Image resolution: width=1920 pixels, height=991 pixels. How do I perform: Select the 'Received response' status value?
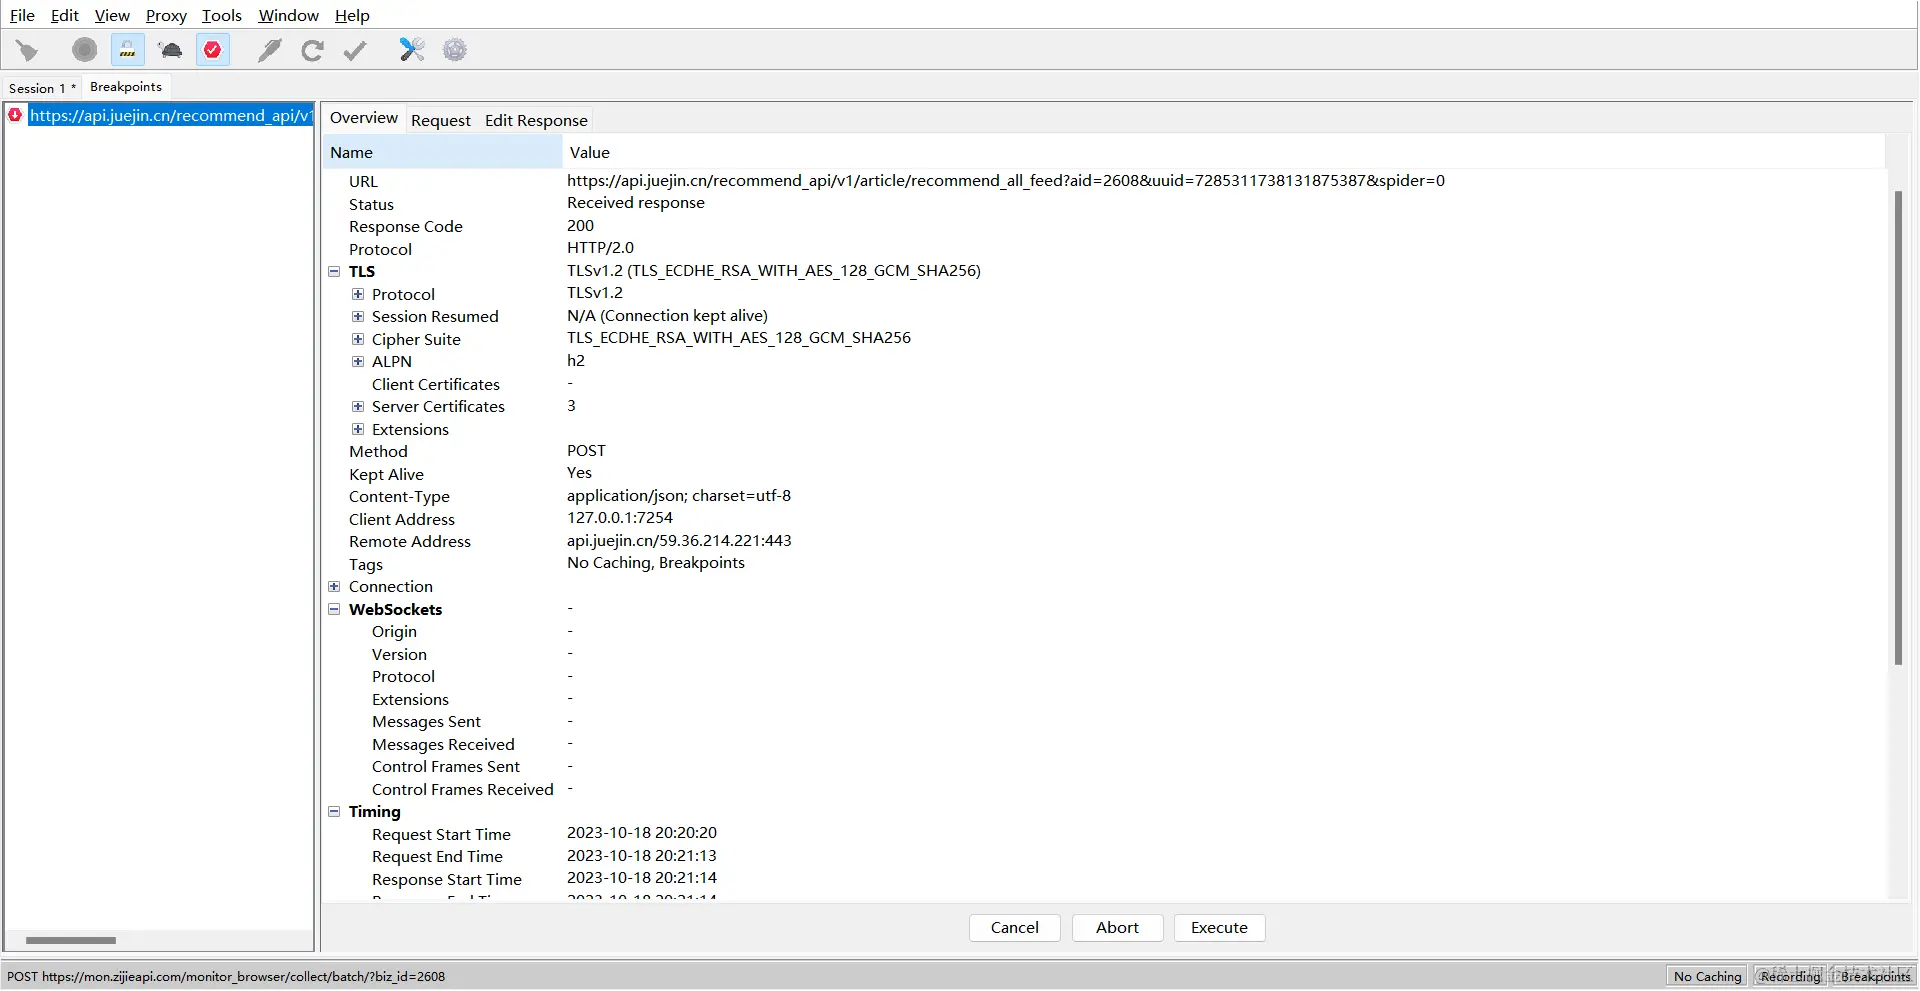tap(636, 203)
